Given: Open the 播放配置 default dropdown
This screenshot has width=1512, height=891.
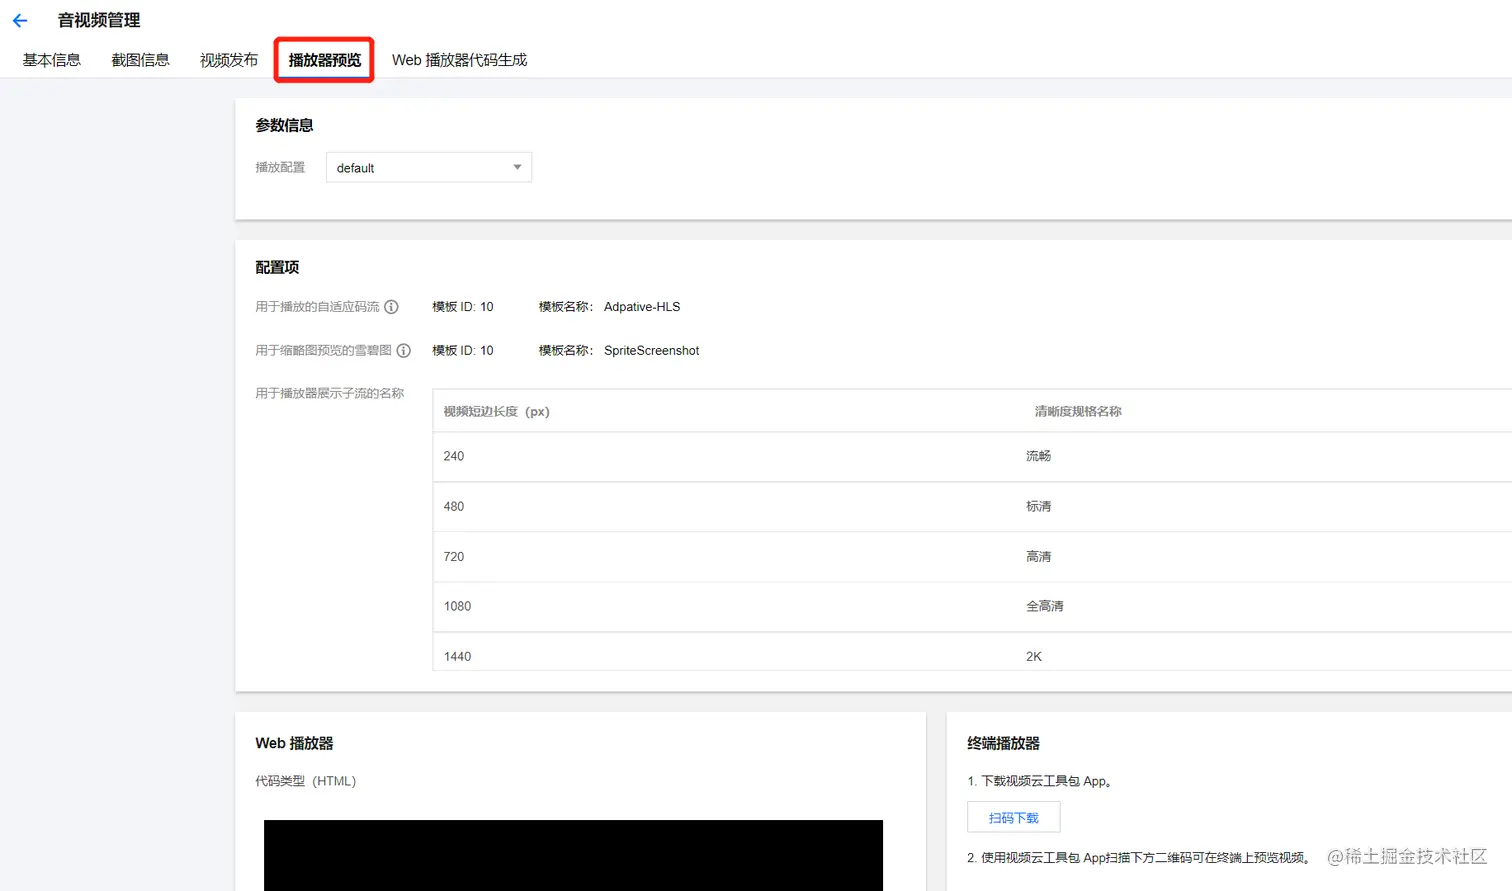Looking at the screenshot, I should (429, 167).
